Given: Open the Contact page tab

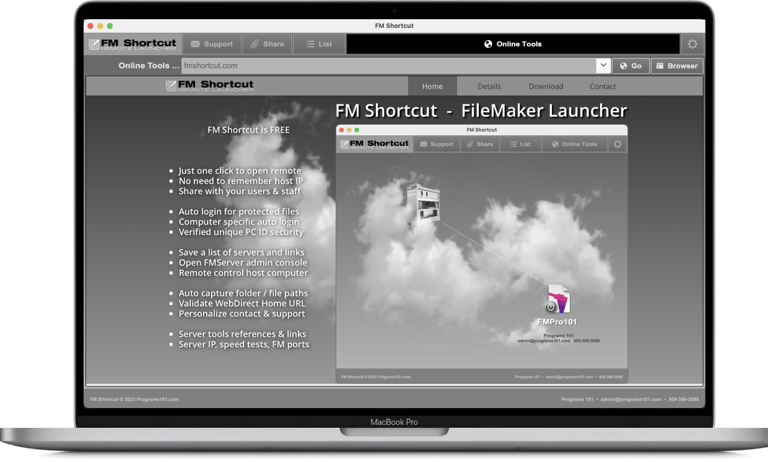Looking at the screenshot, I should (602, 86).
